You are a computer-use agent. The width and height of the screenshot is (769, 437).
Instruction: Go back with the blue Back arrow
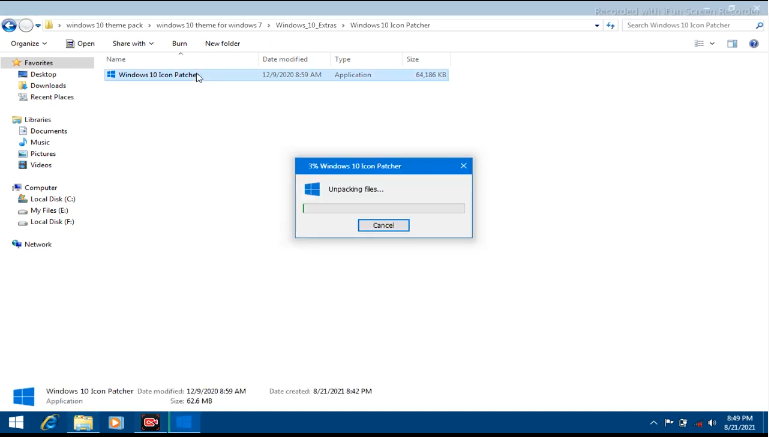[9, 25]
